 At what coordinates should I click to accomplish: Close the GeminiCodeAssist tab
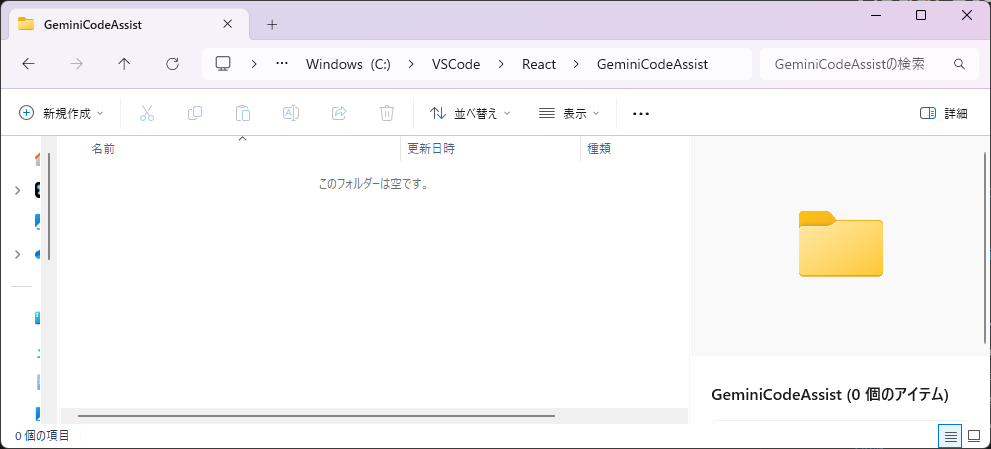tap(228, 25)
